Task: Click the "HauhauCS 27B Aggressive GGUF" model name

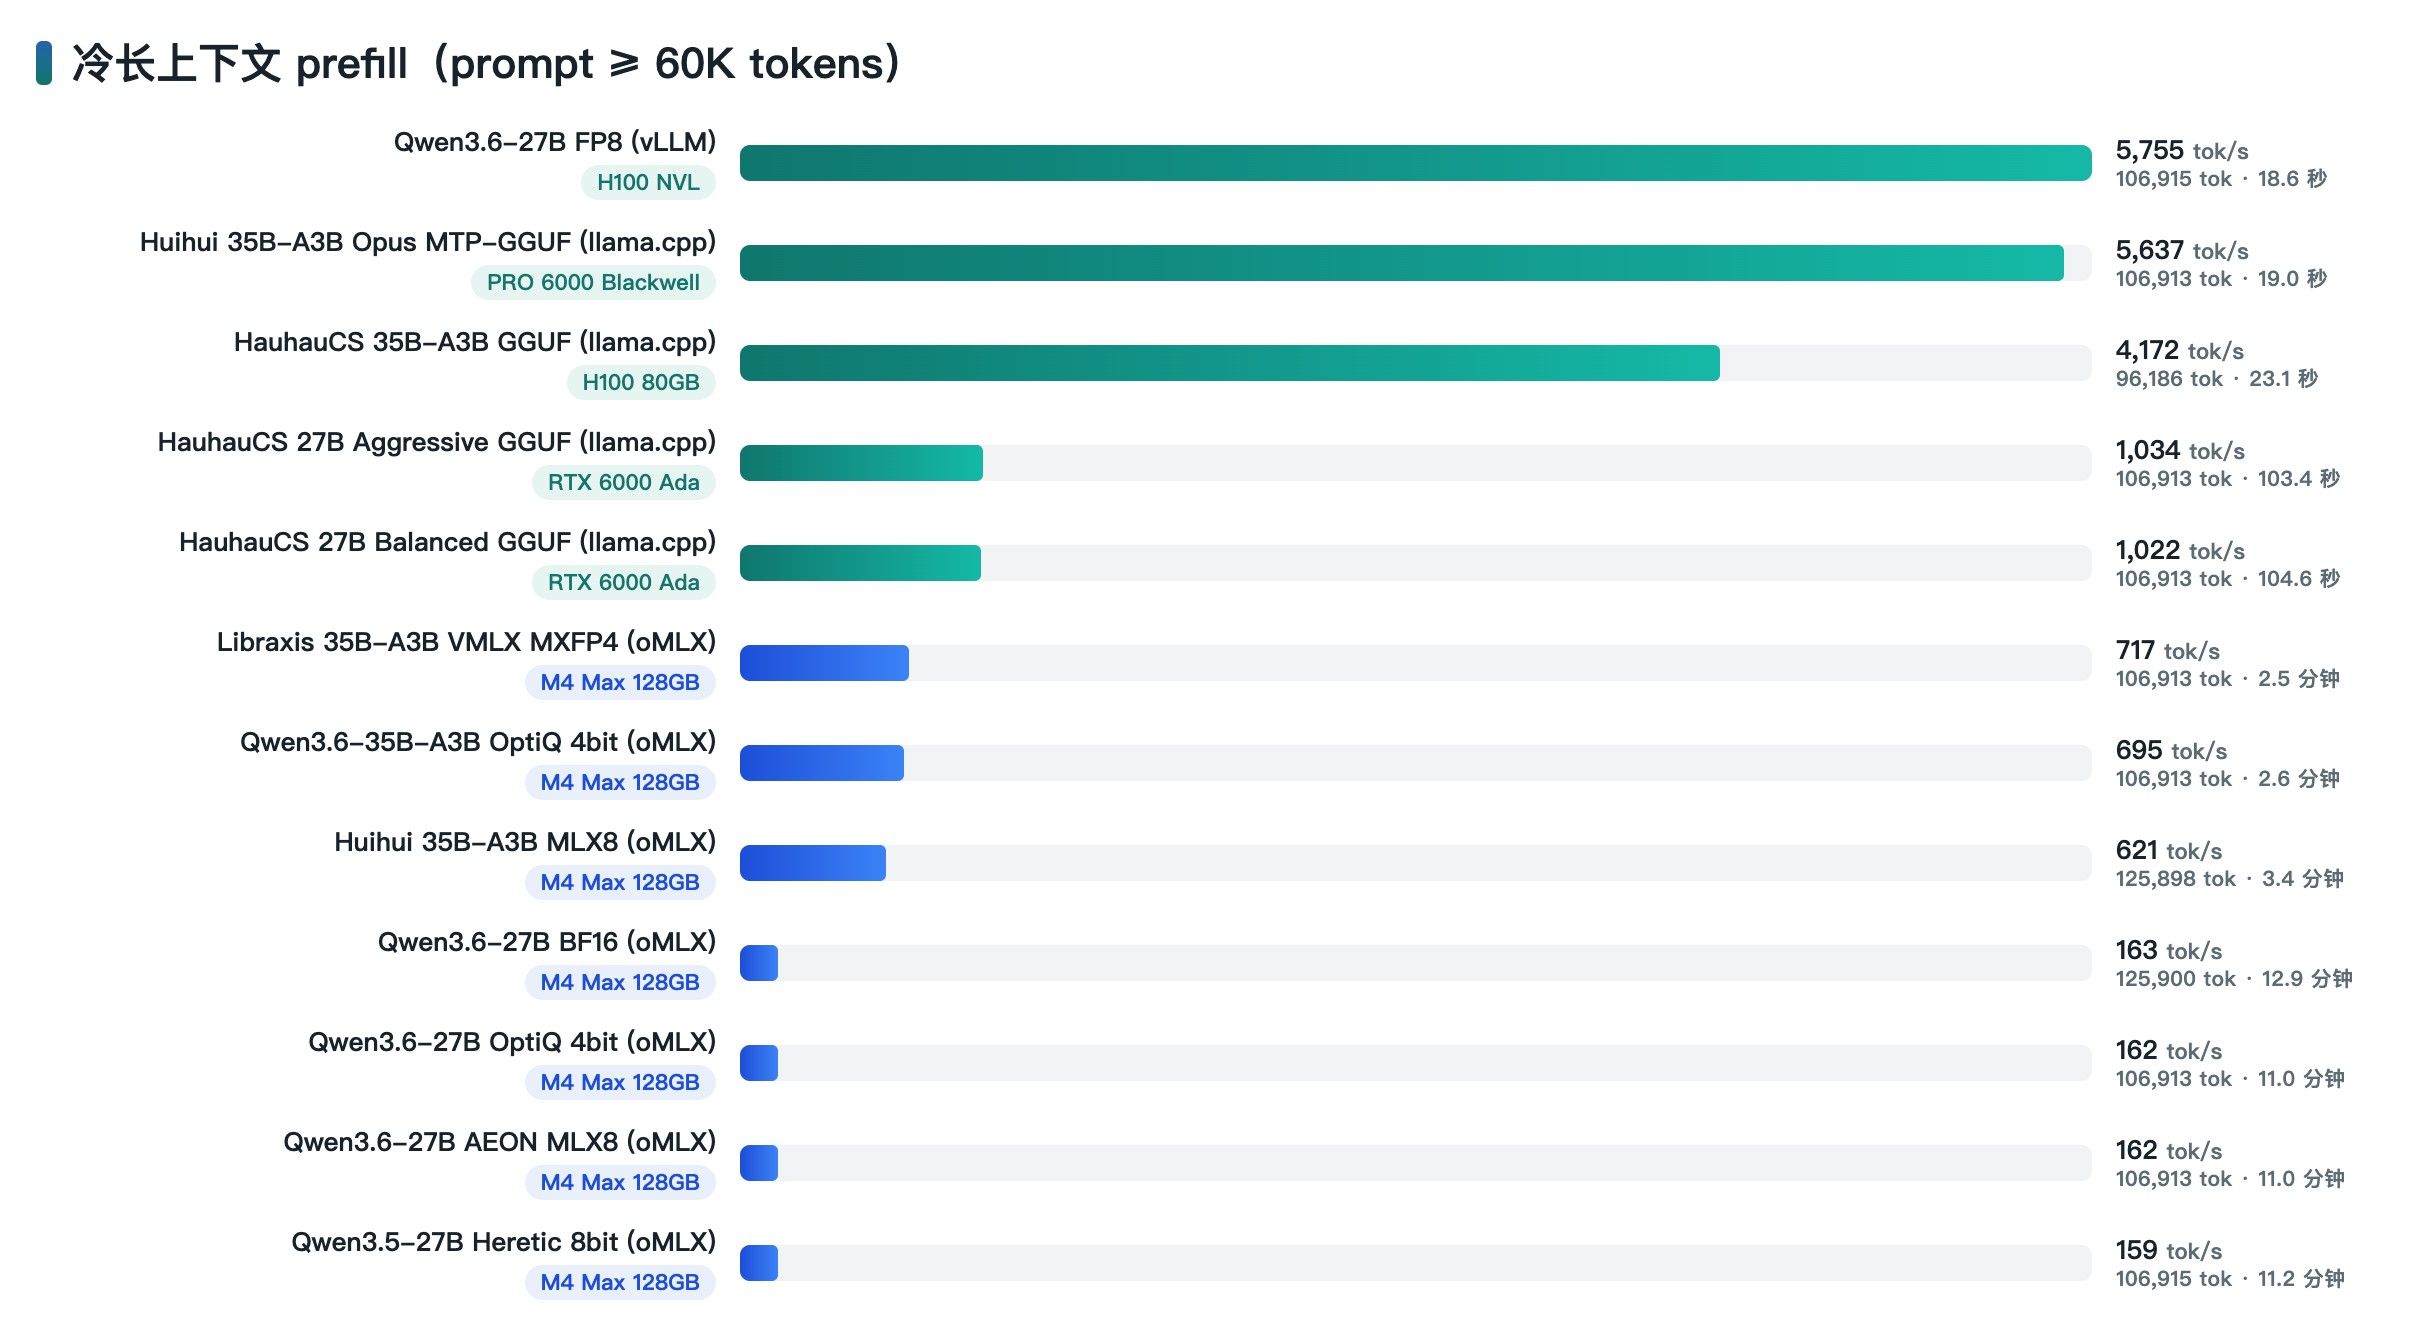Action: 365,442
